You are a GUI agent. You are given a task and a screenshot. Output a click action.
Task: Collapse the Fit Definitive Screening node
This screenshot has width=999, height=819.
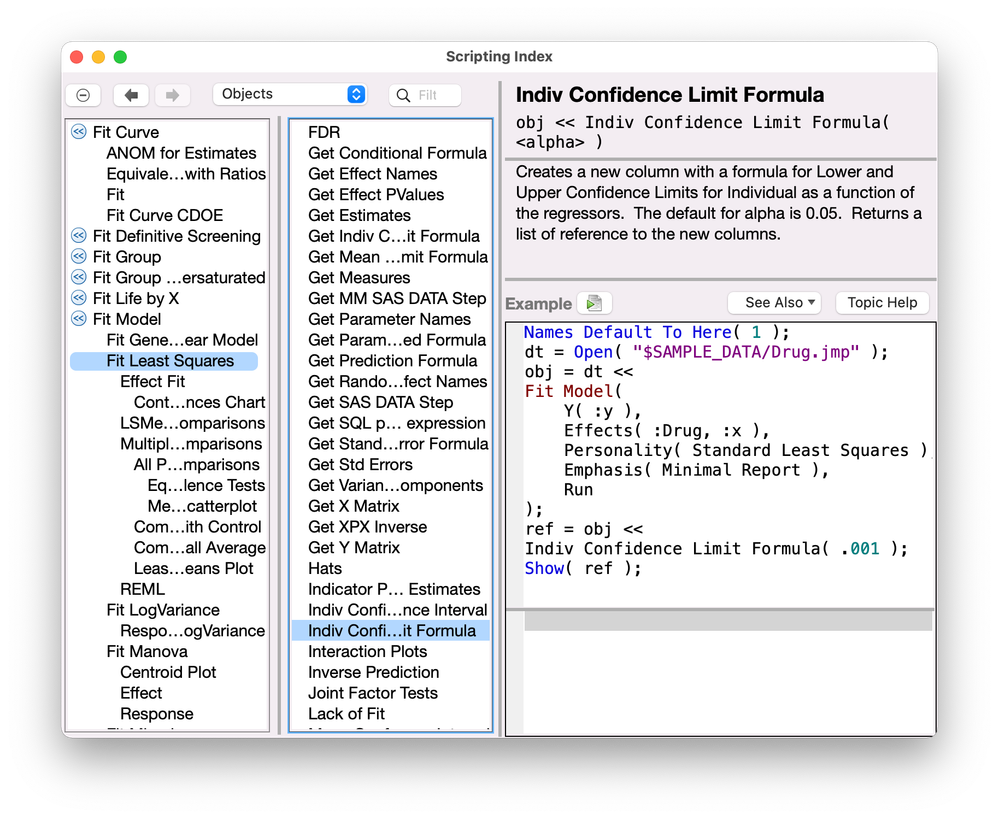point(79,236)
